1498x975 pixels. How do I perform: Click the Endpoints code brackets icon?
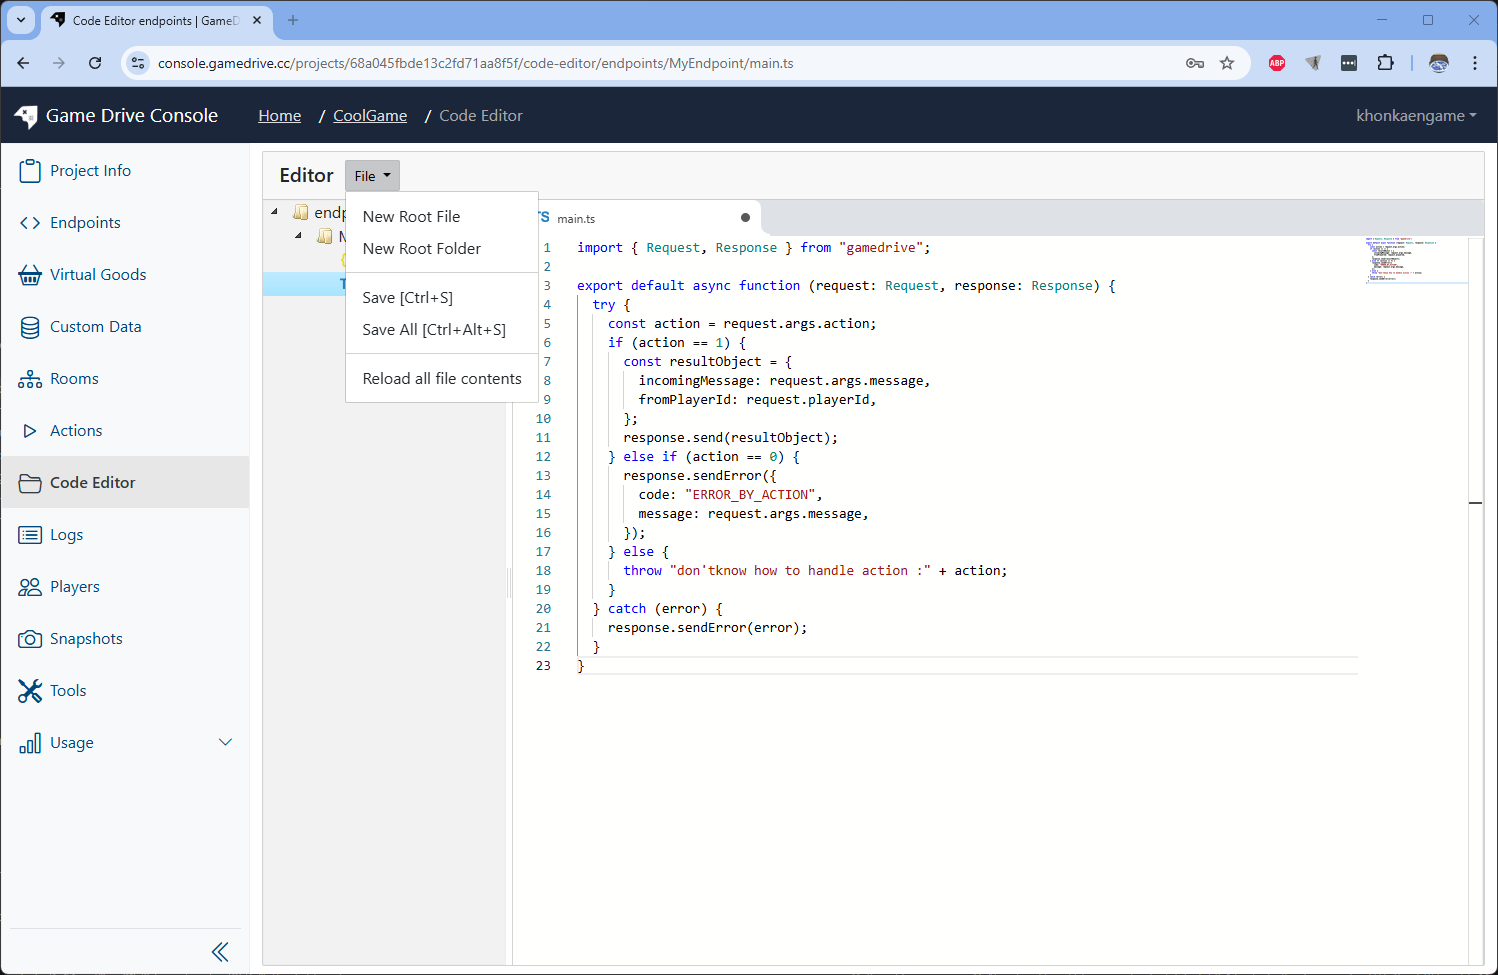pos(30,222)
